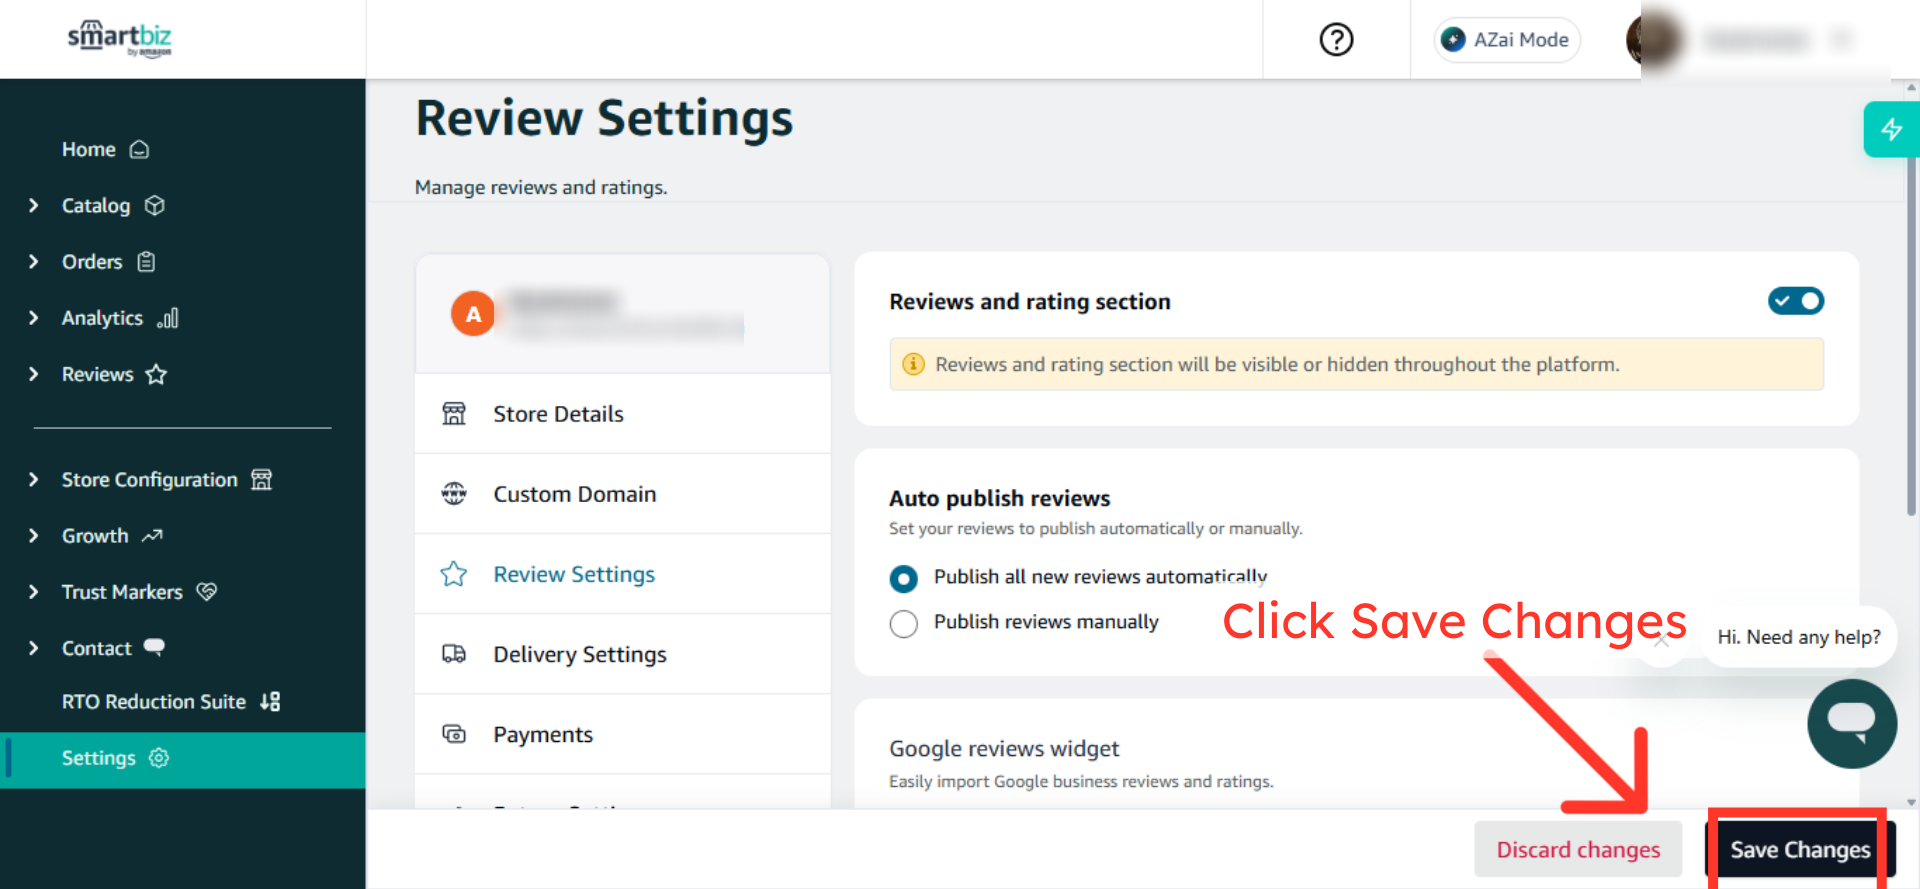1920x889 pixels.
Task: Click the Contact chat bubble icon
Action: tap(154, 647)
